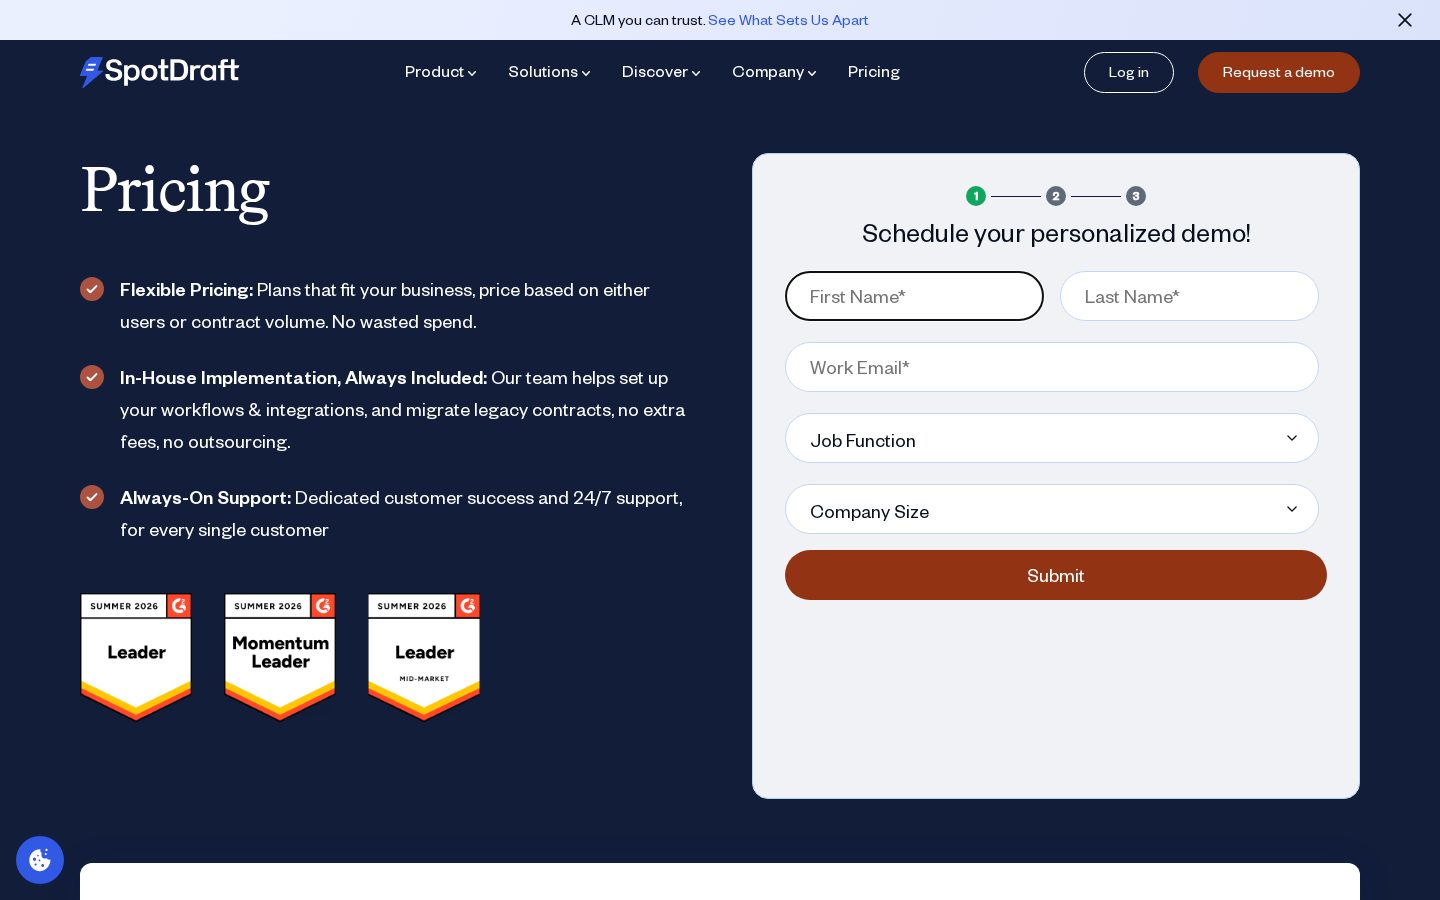Open the Job Function dropdown
Viewport: 1440px width, 900px height.
click(x=1052, y=438)
